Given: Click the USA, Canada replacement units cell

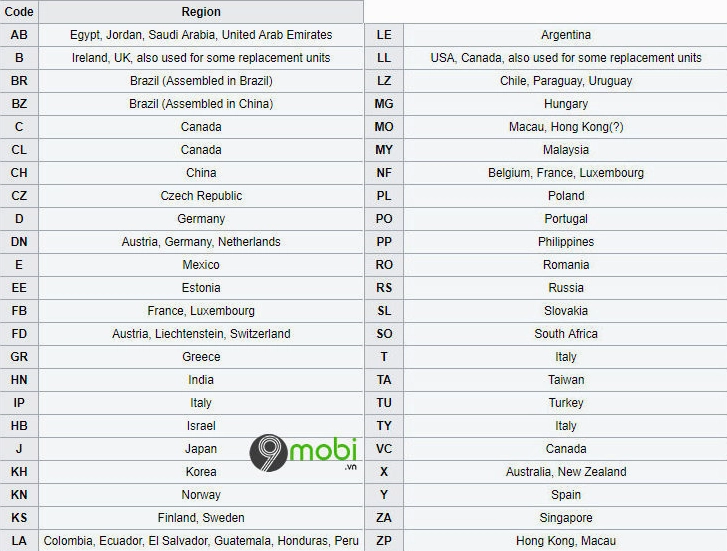Looking at the screenshot, I should click(566, 58).
